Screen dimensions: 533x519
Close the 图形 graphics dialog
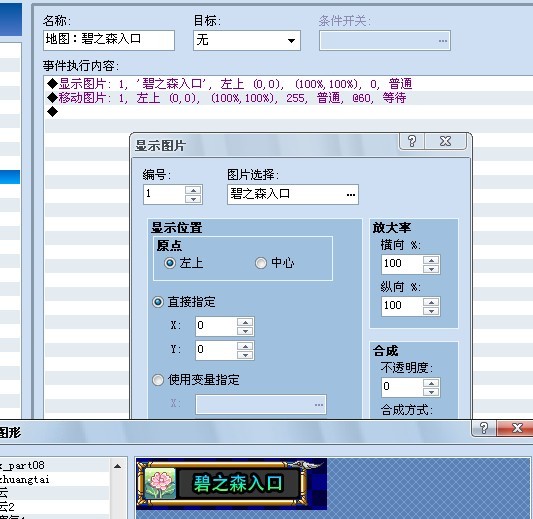click(x=517, y=428)
